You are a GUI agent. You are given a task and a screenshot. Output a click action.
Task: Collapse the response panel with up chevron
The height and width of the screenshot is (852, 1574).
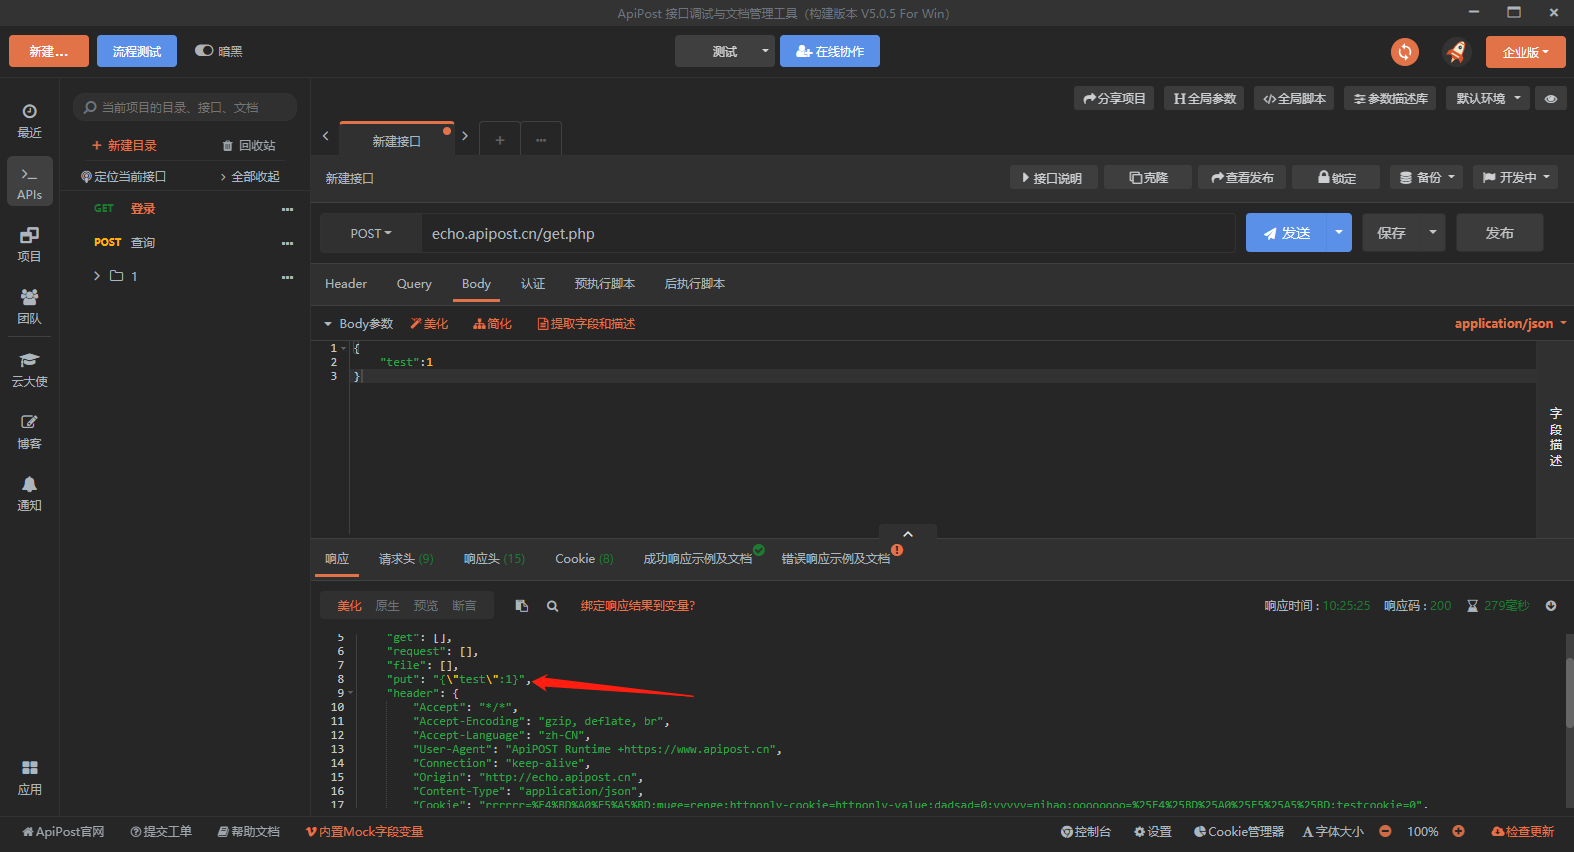point(908,534)
